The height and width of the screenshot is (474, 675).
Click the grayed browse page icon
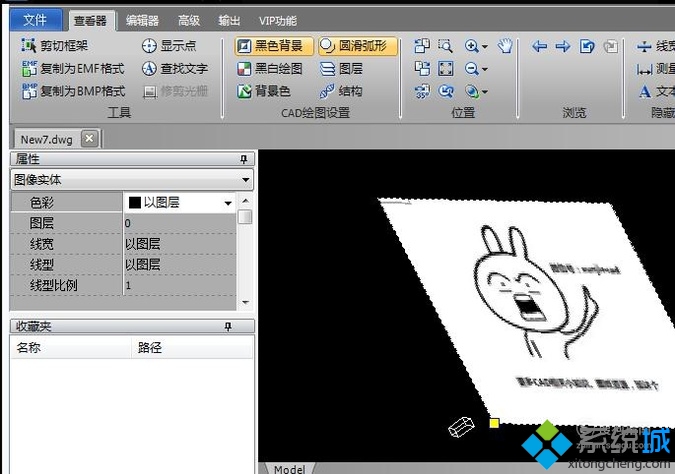point(610,46)
